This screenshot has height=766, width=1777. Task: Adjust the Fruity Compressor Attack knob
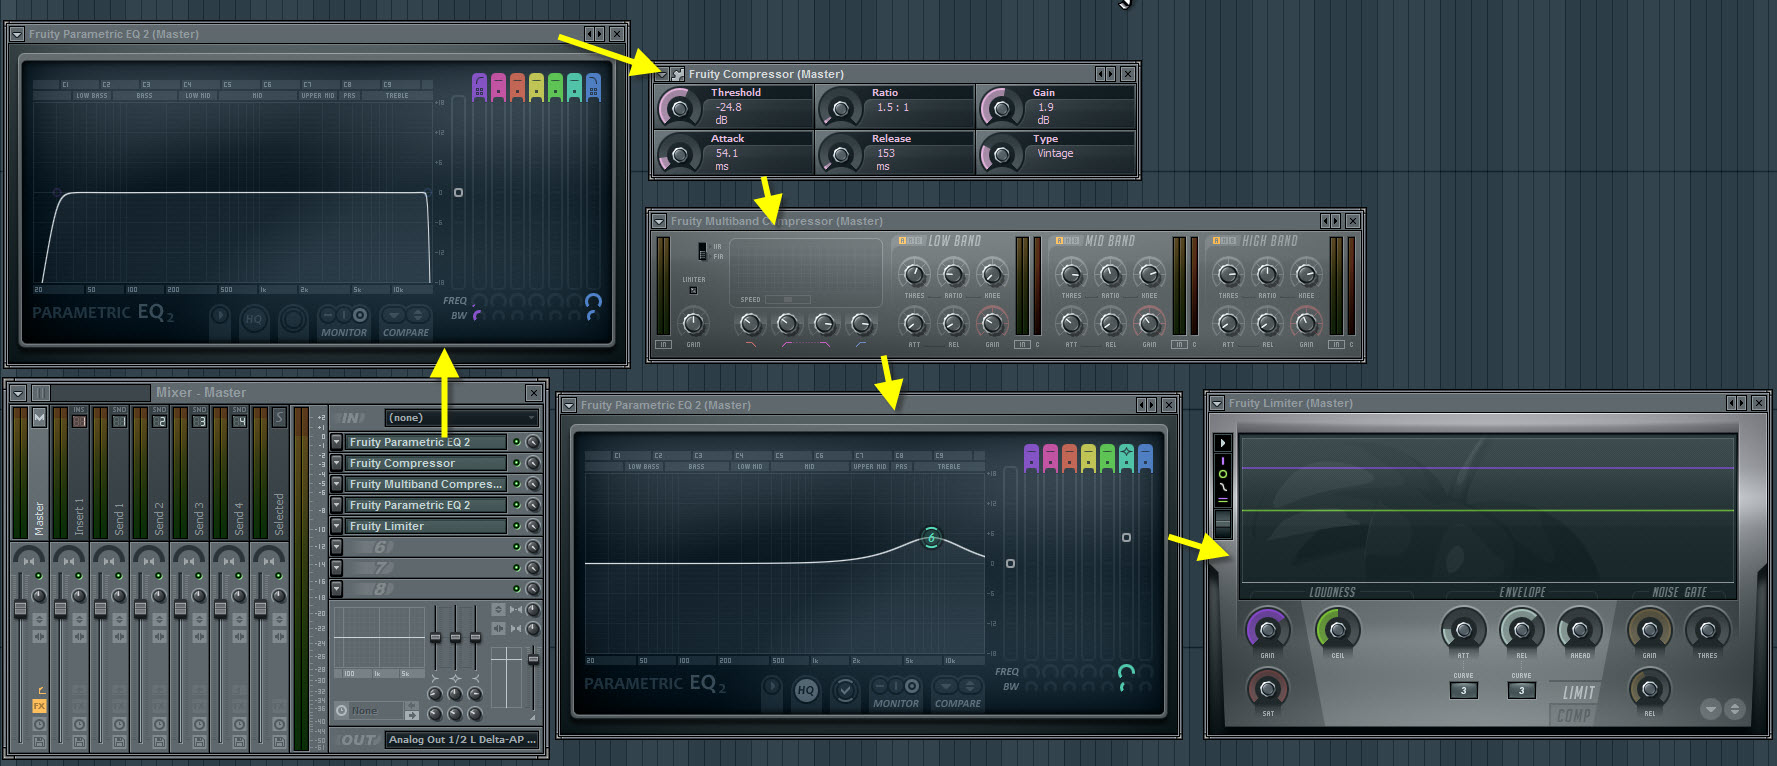pos(679,154)
